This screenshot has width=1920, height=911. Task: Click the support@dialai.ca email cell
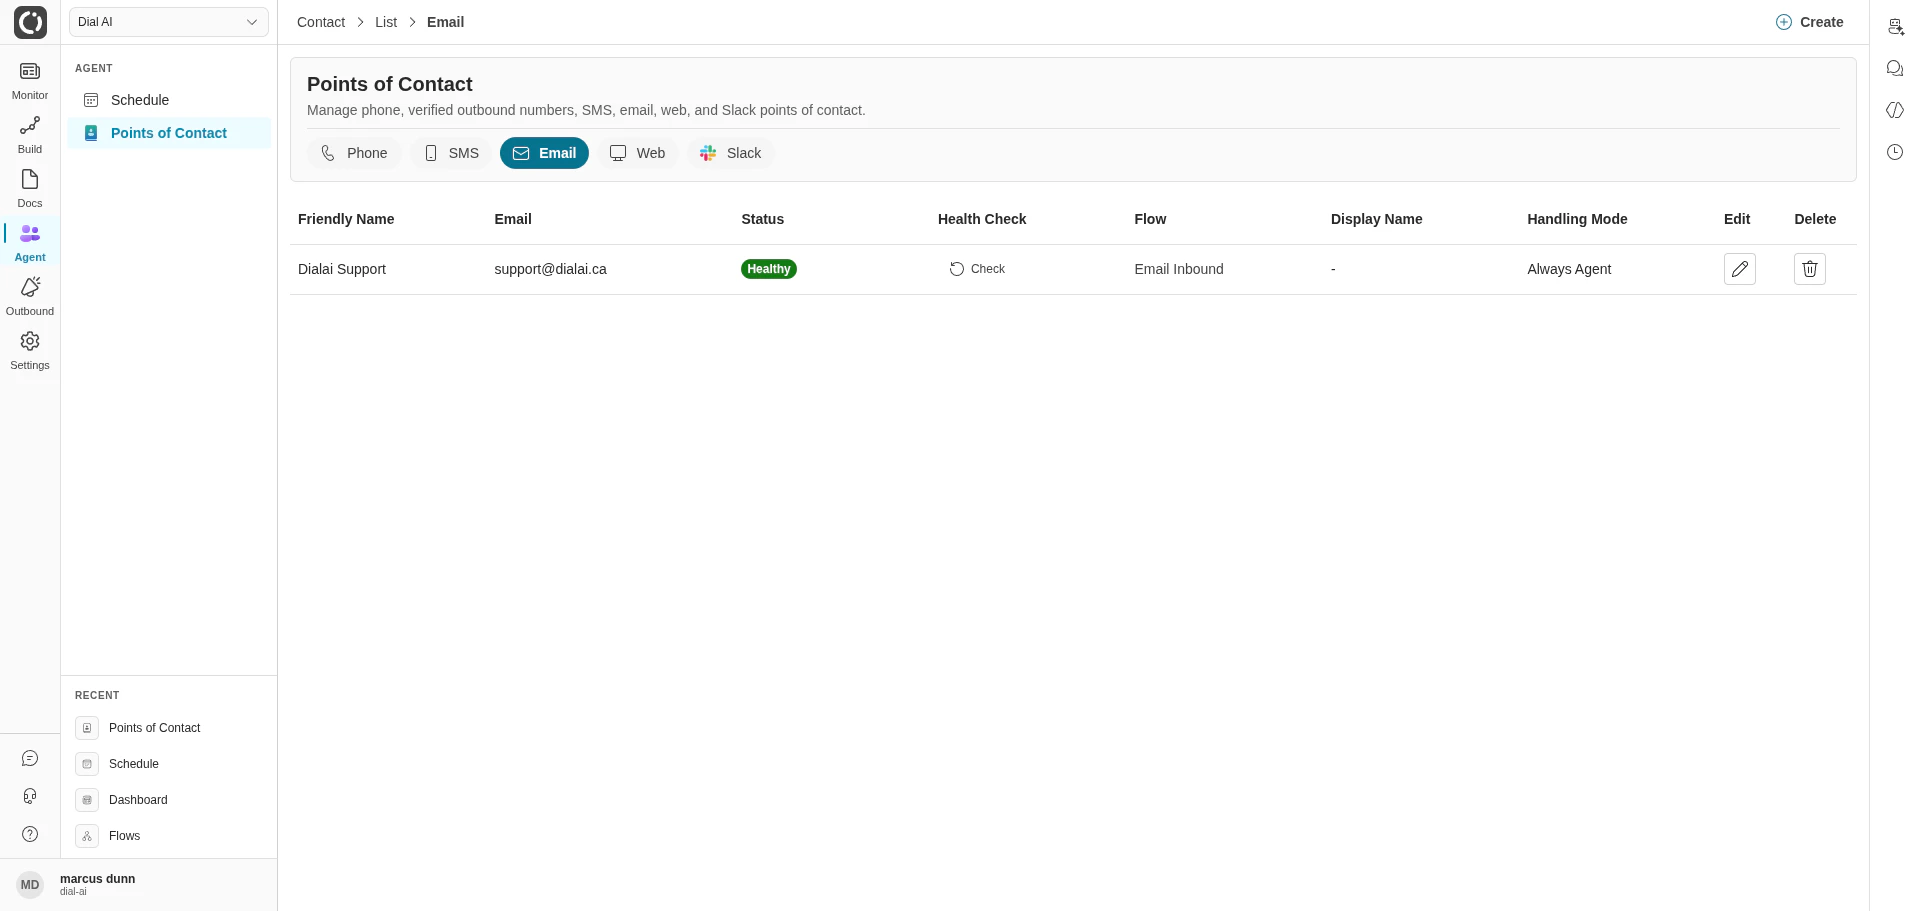point(550,269)
